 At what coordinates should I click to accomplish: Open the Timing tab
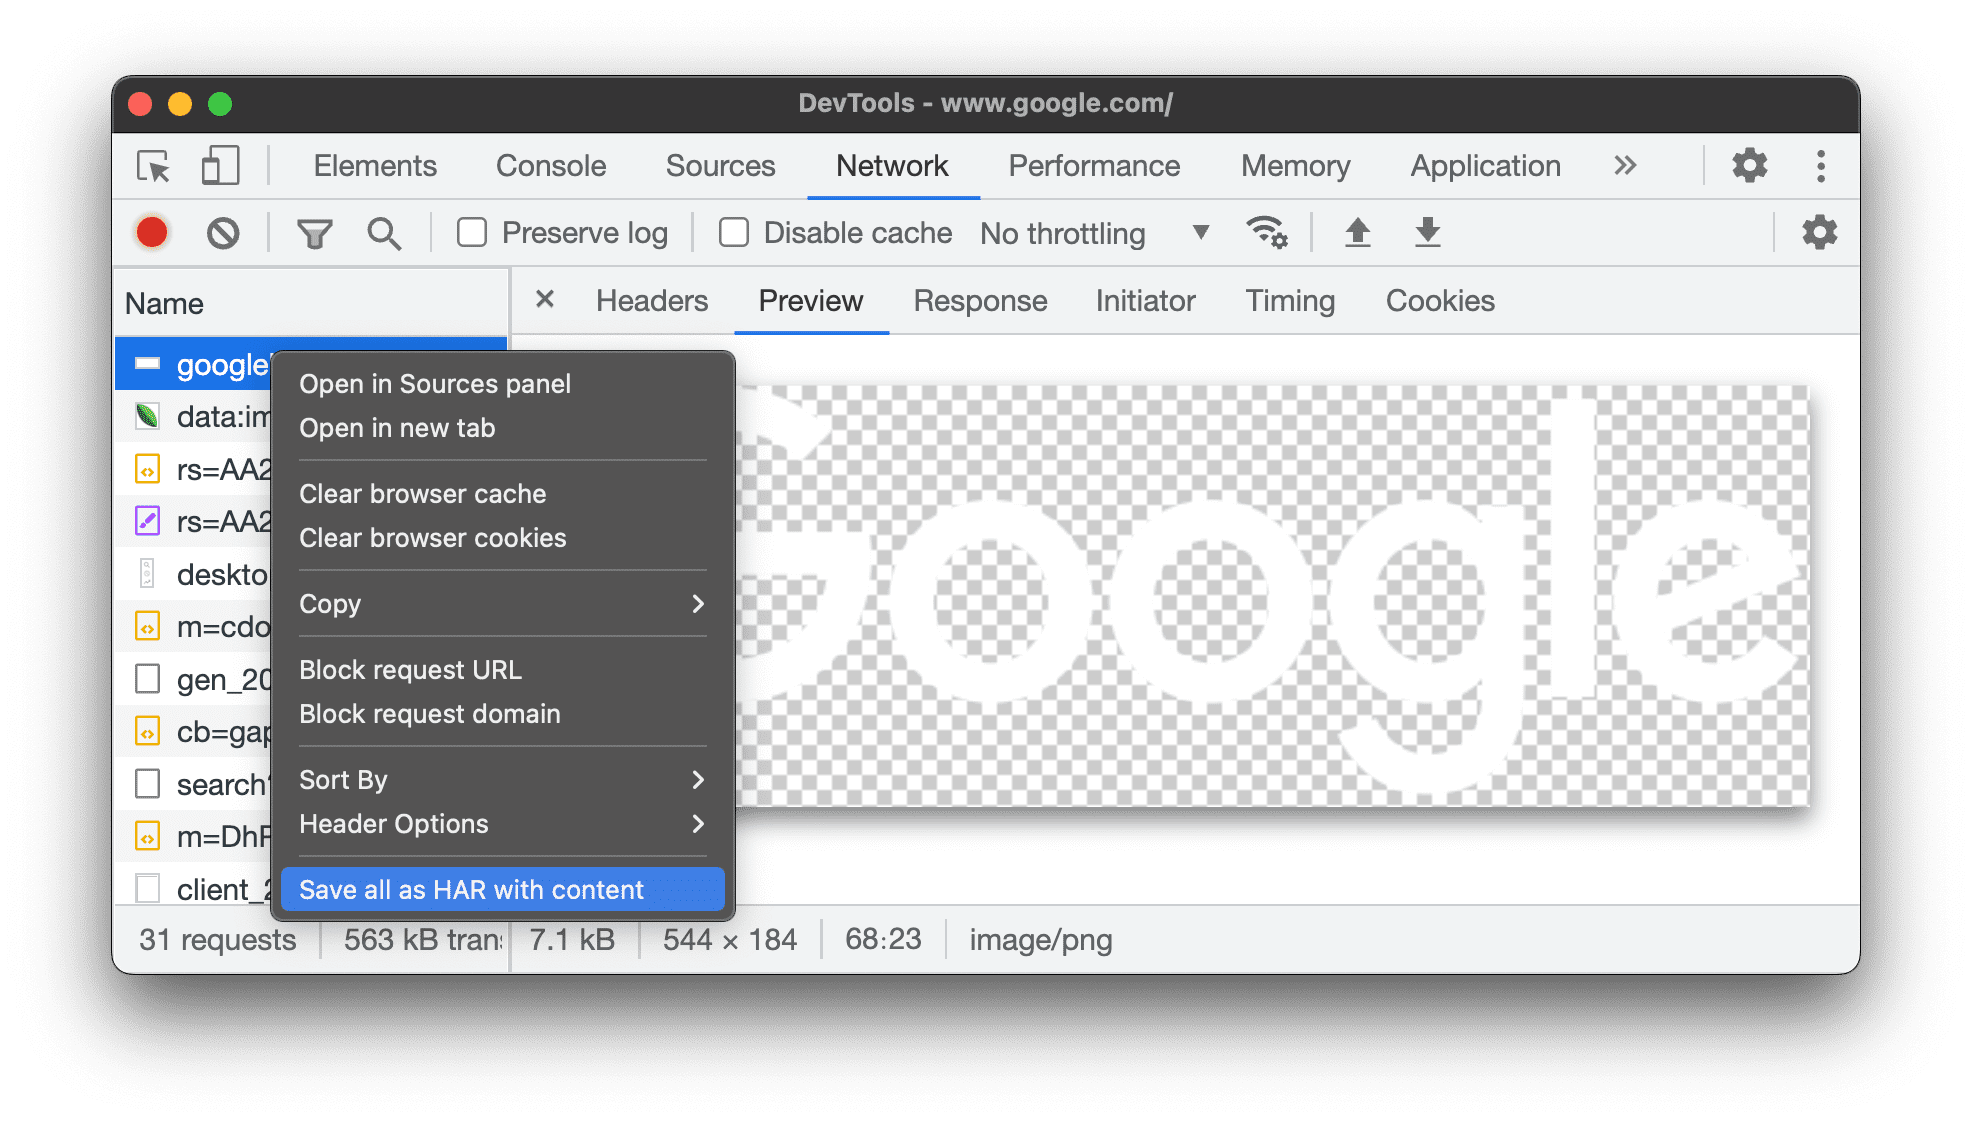coord(1288,301)
